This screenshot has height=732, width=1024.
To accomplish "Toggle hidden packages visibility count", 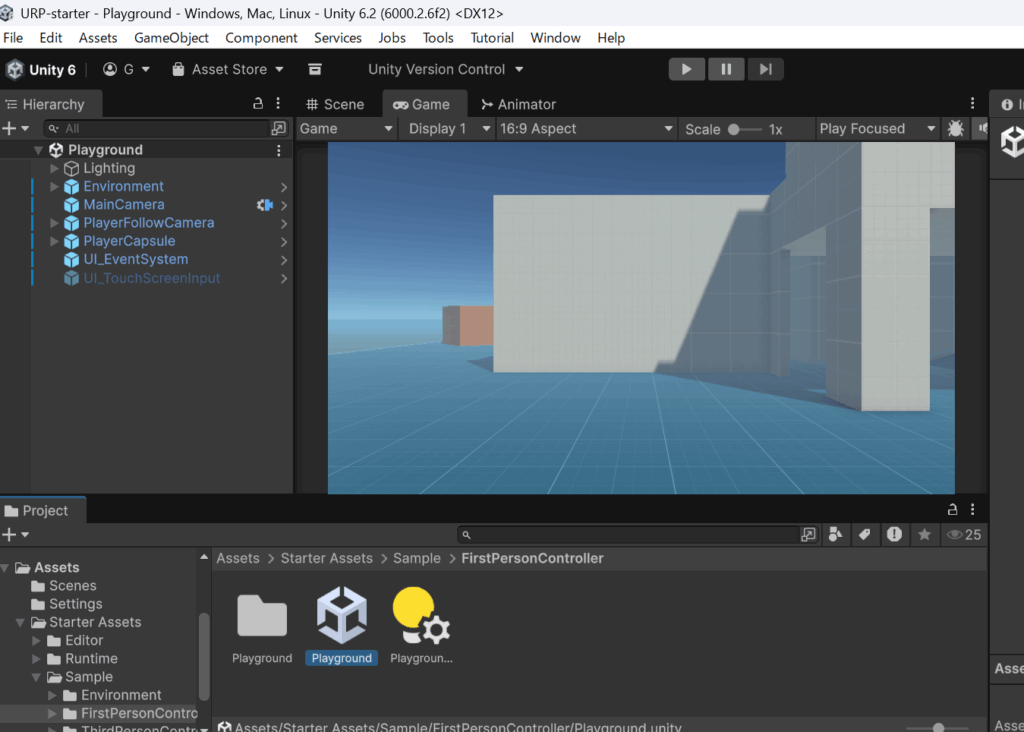I will (x=964, y=535).
